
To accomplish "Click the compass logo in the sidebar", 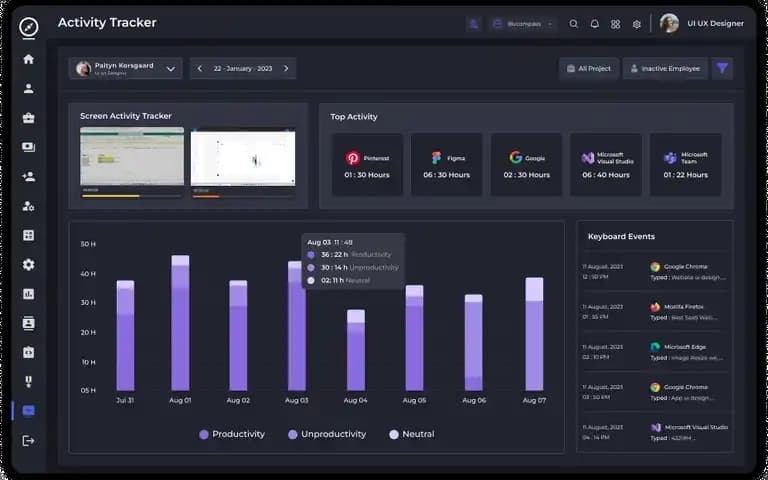I will (28, 27).
